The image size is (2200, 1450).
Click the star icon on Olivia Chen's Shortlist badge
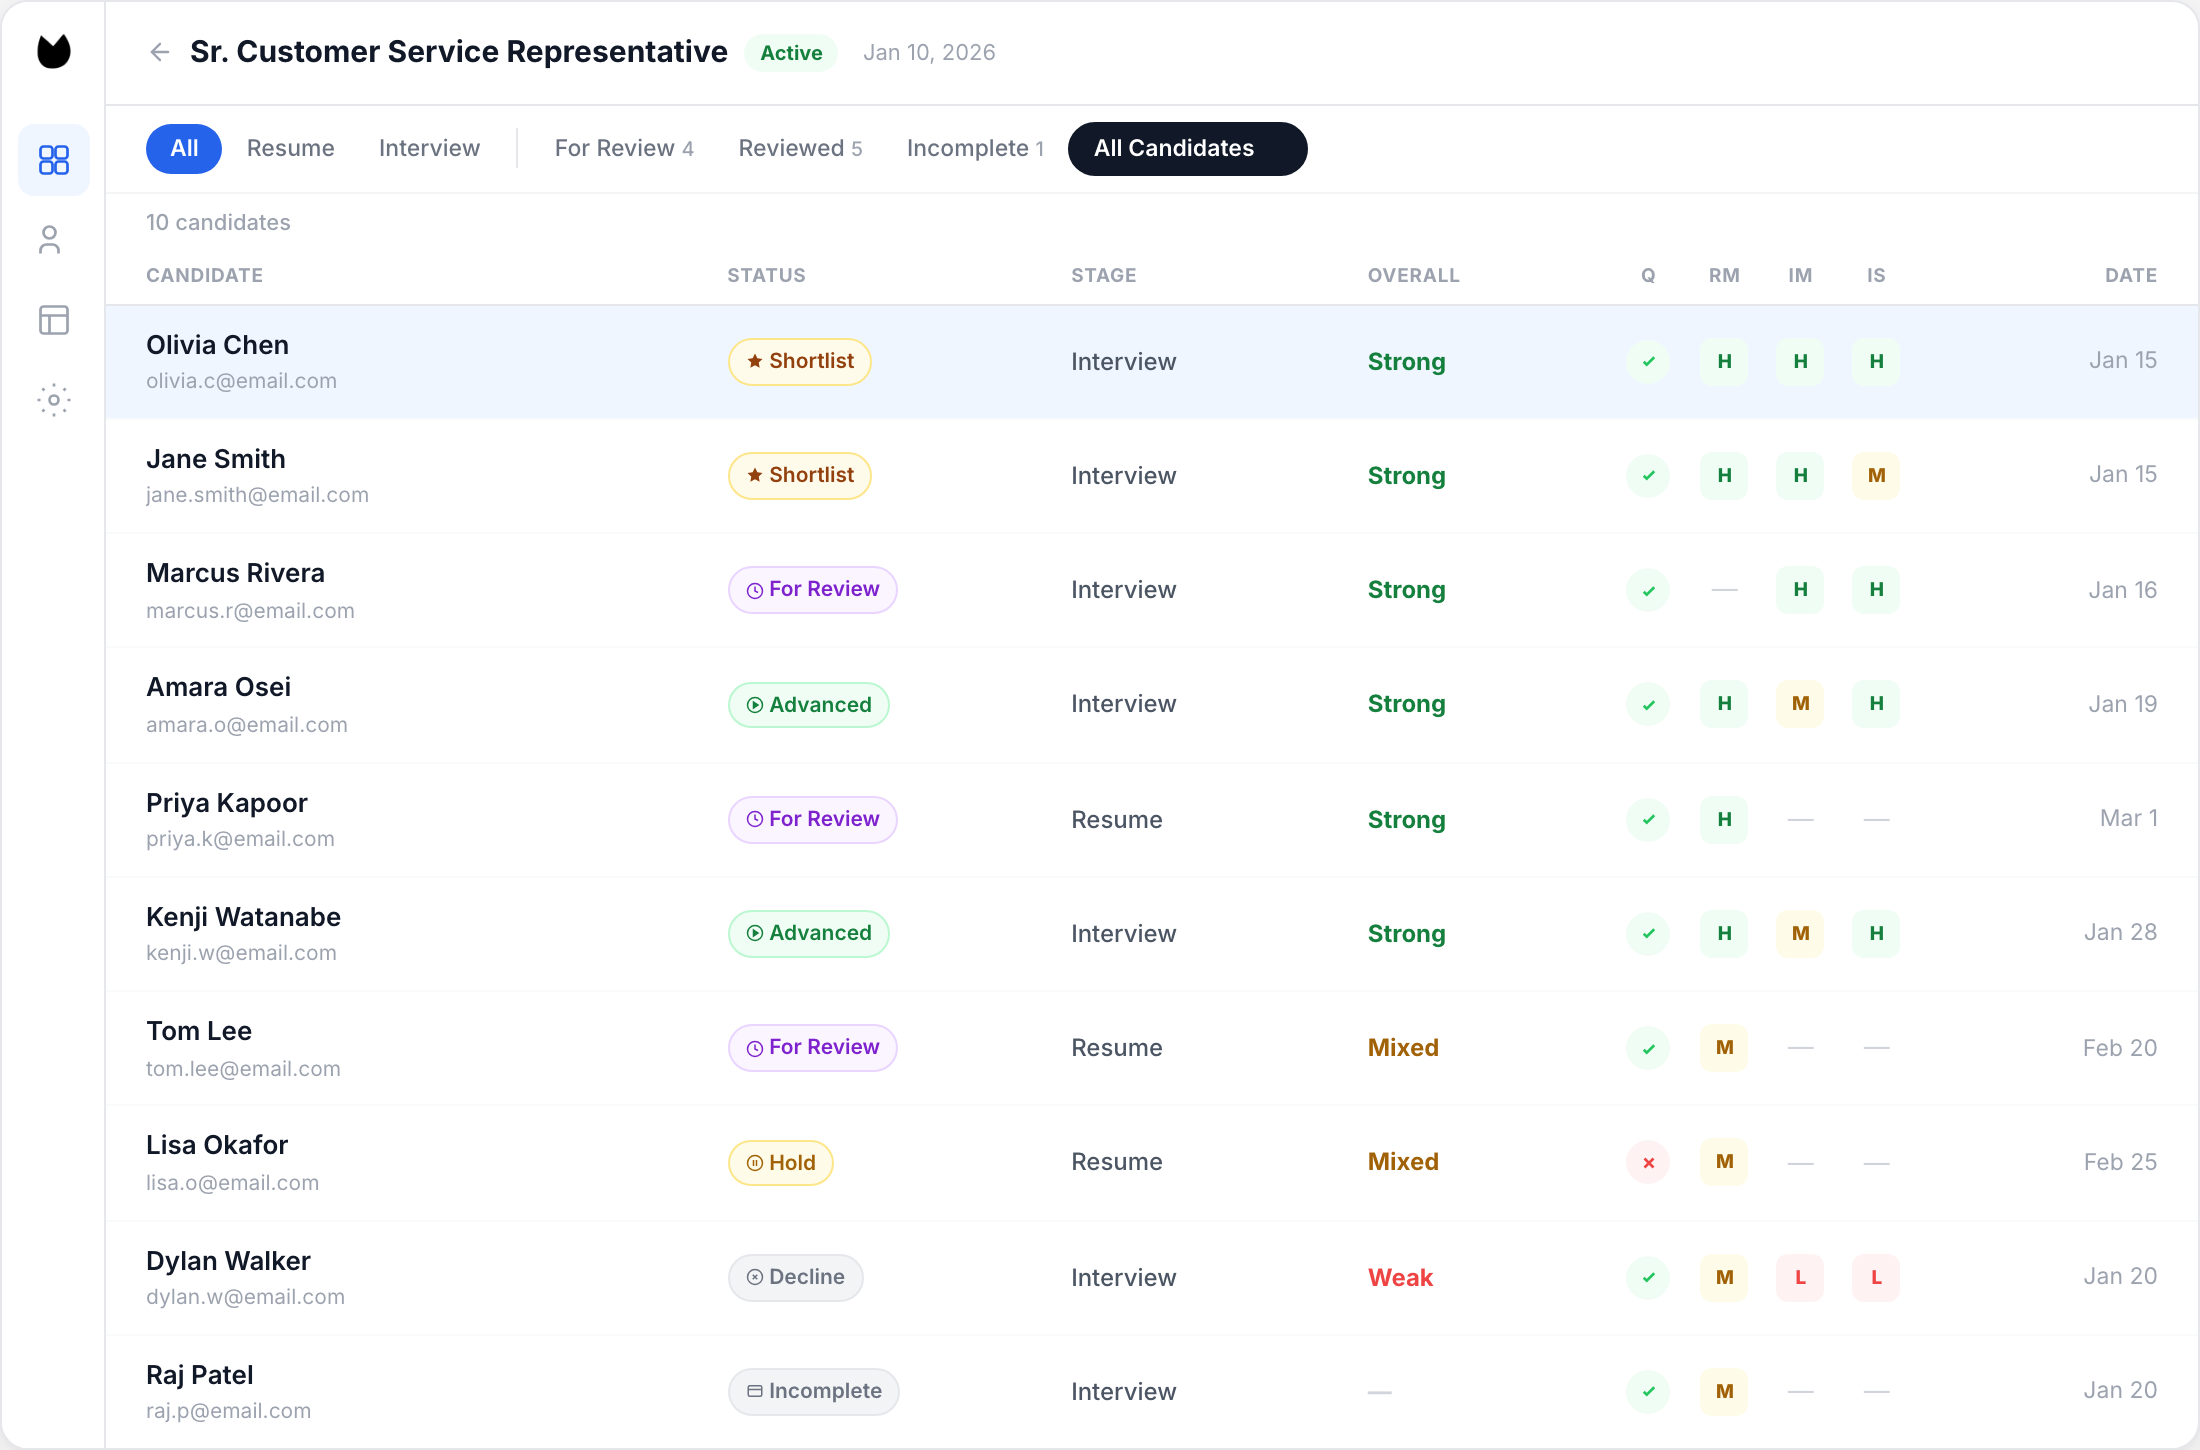[x=754, y=361]
